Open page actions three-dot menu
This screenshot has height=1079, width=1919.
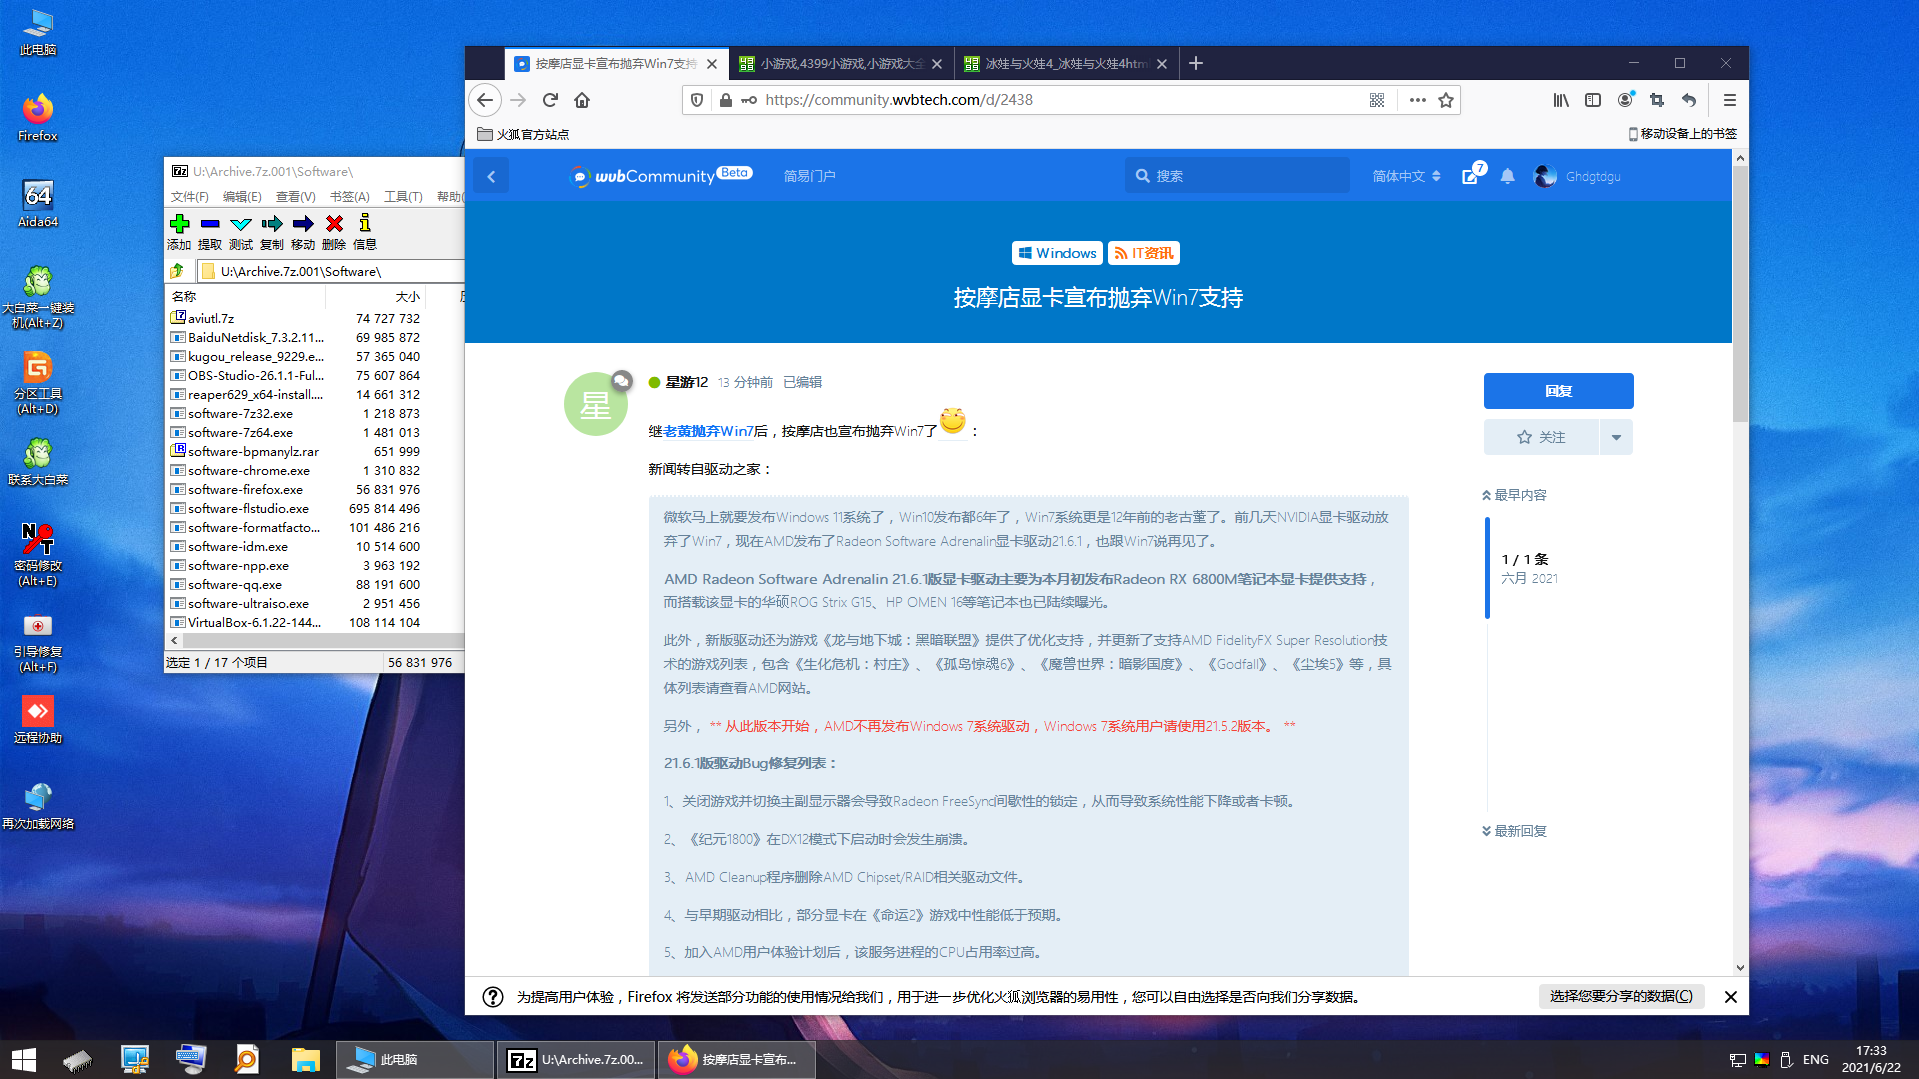tap(1418, 100)
